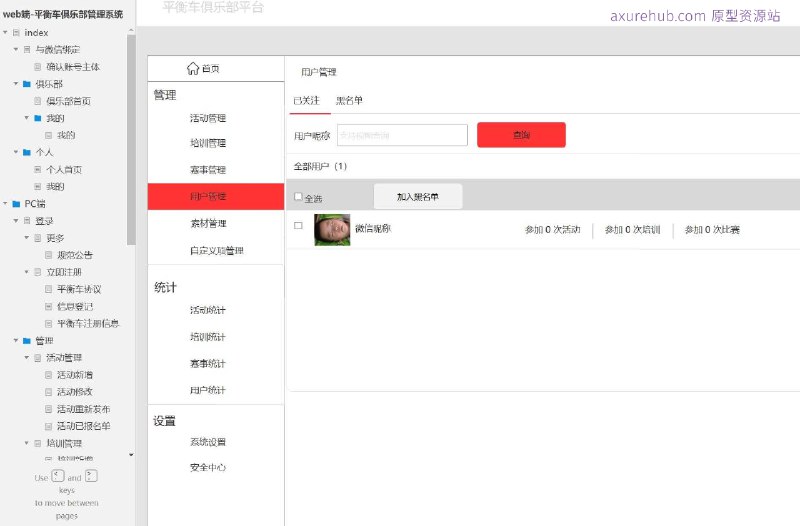Viewport: 800px width, 526px height.
Task: Click the 俱乐部 folder icon in tree
Action: point(27,84)
